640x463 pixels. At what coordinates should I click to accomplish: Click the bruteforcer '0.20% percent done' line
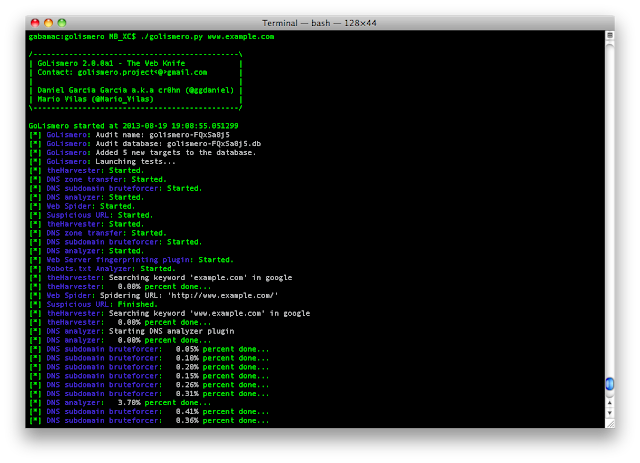point(149,367)
